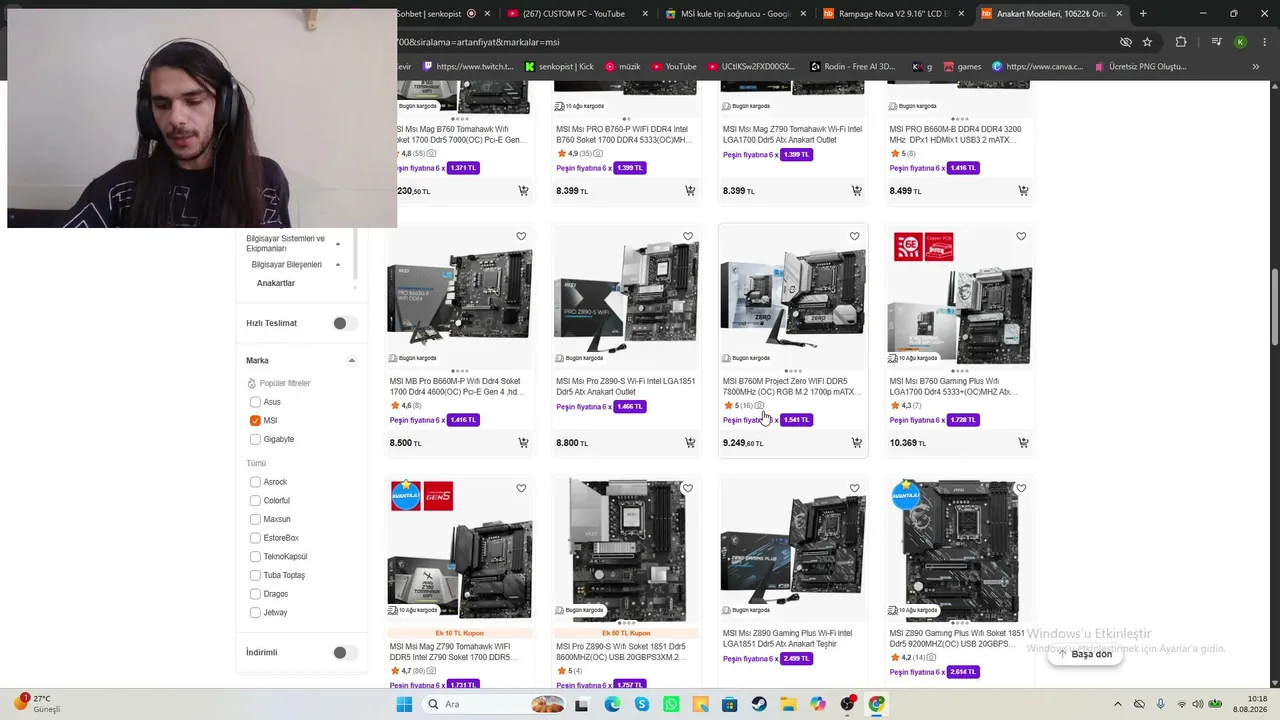Viewport: 1280px width, 720px height.
Task: Open Skype from the taskbar
Action: (x=642, y=704)
